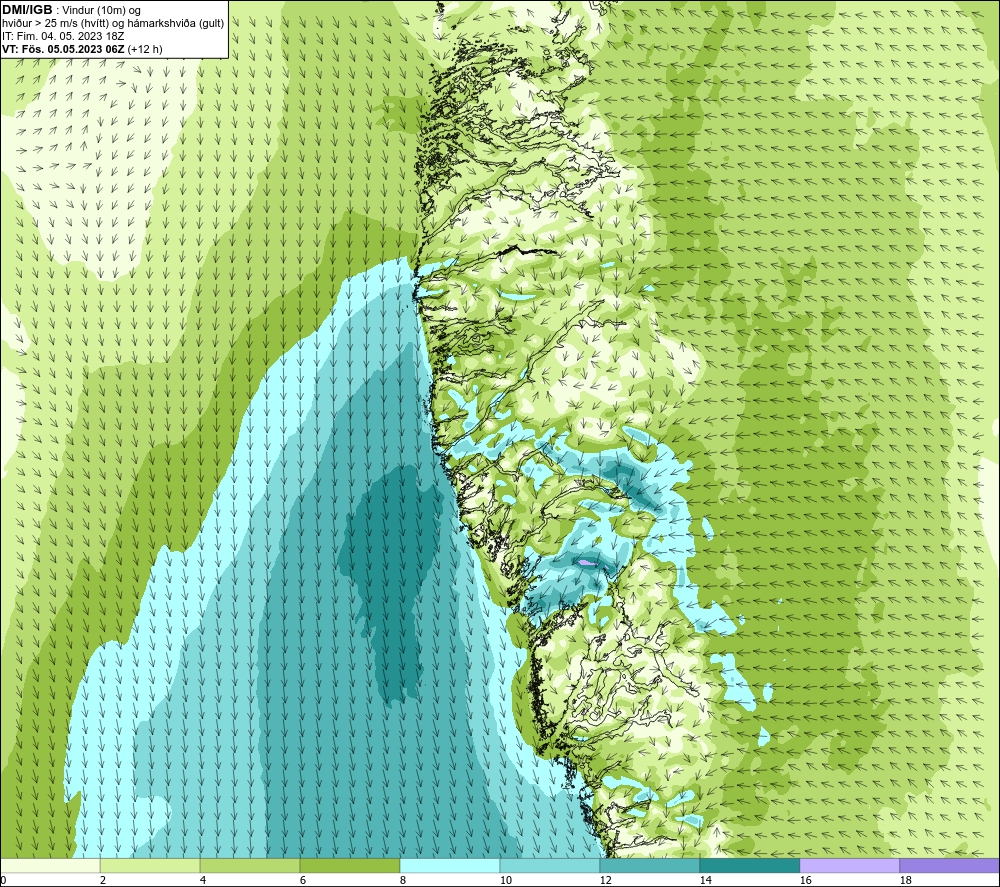Screen dimensions: 1000x887
Task: Click the 14–16 m/s dark teal swatch
Action: pos(749,865)
